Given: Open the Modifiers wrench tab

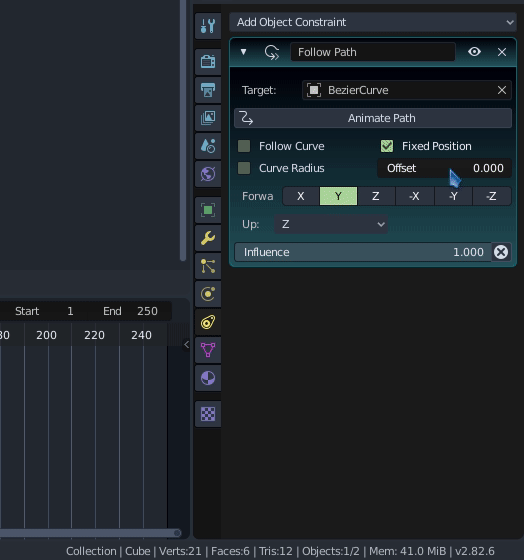Looking at the screenshot, I should [x=208, y=238].
